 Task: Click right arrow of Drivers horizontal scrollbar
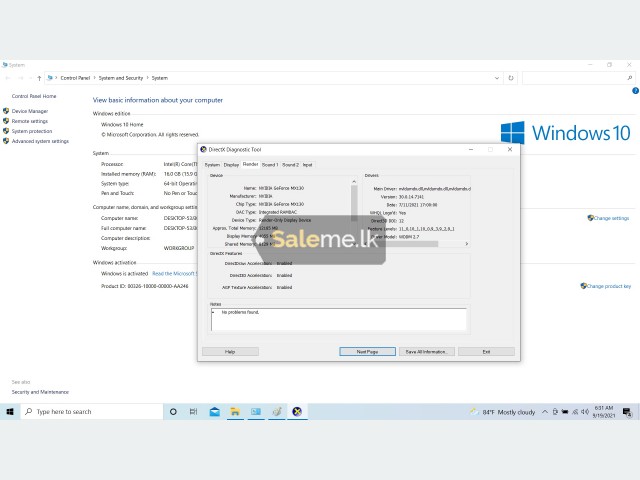(x=467, y=244)
